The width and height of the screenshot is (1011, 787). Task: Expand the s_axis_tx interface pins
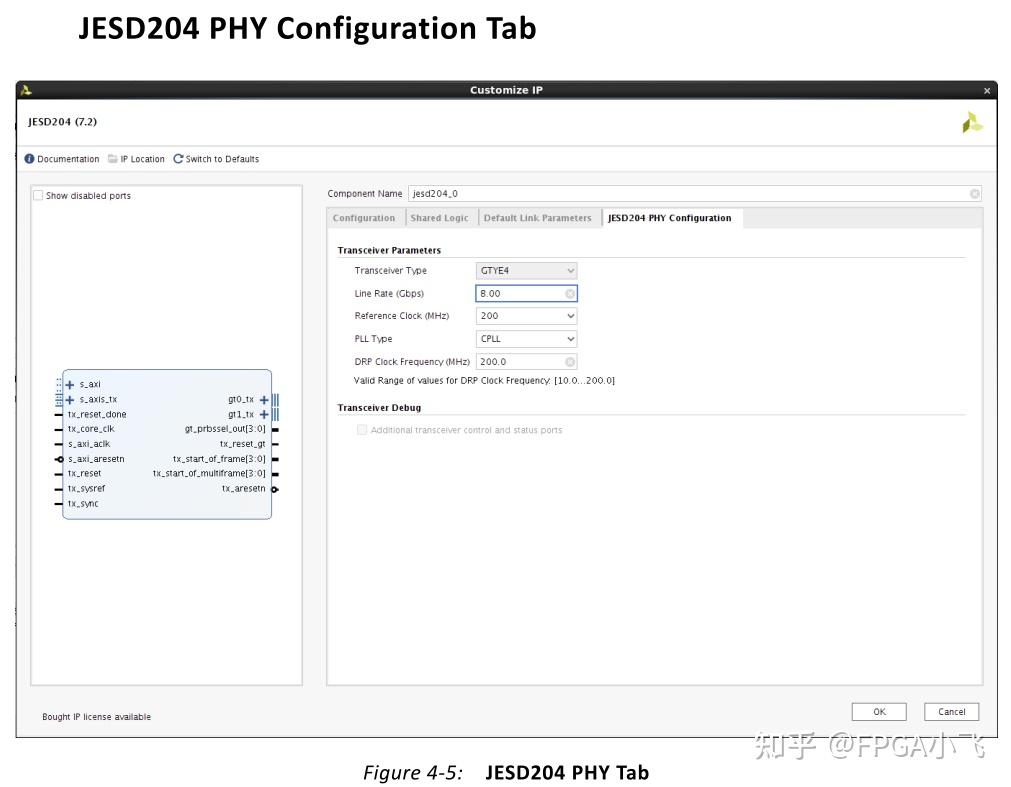pos(70,399)
